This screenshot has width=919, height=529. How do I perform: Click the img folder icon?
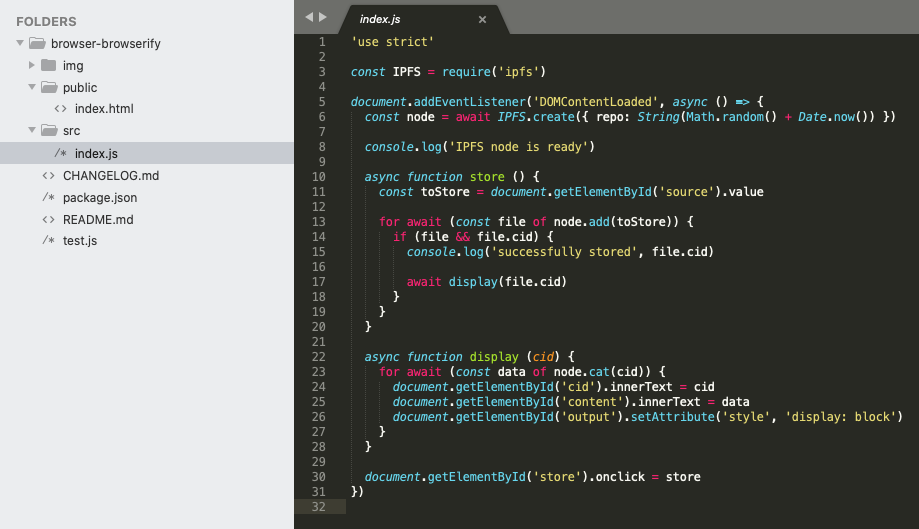[x=49, y=65]
